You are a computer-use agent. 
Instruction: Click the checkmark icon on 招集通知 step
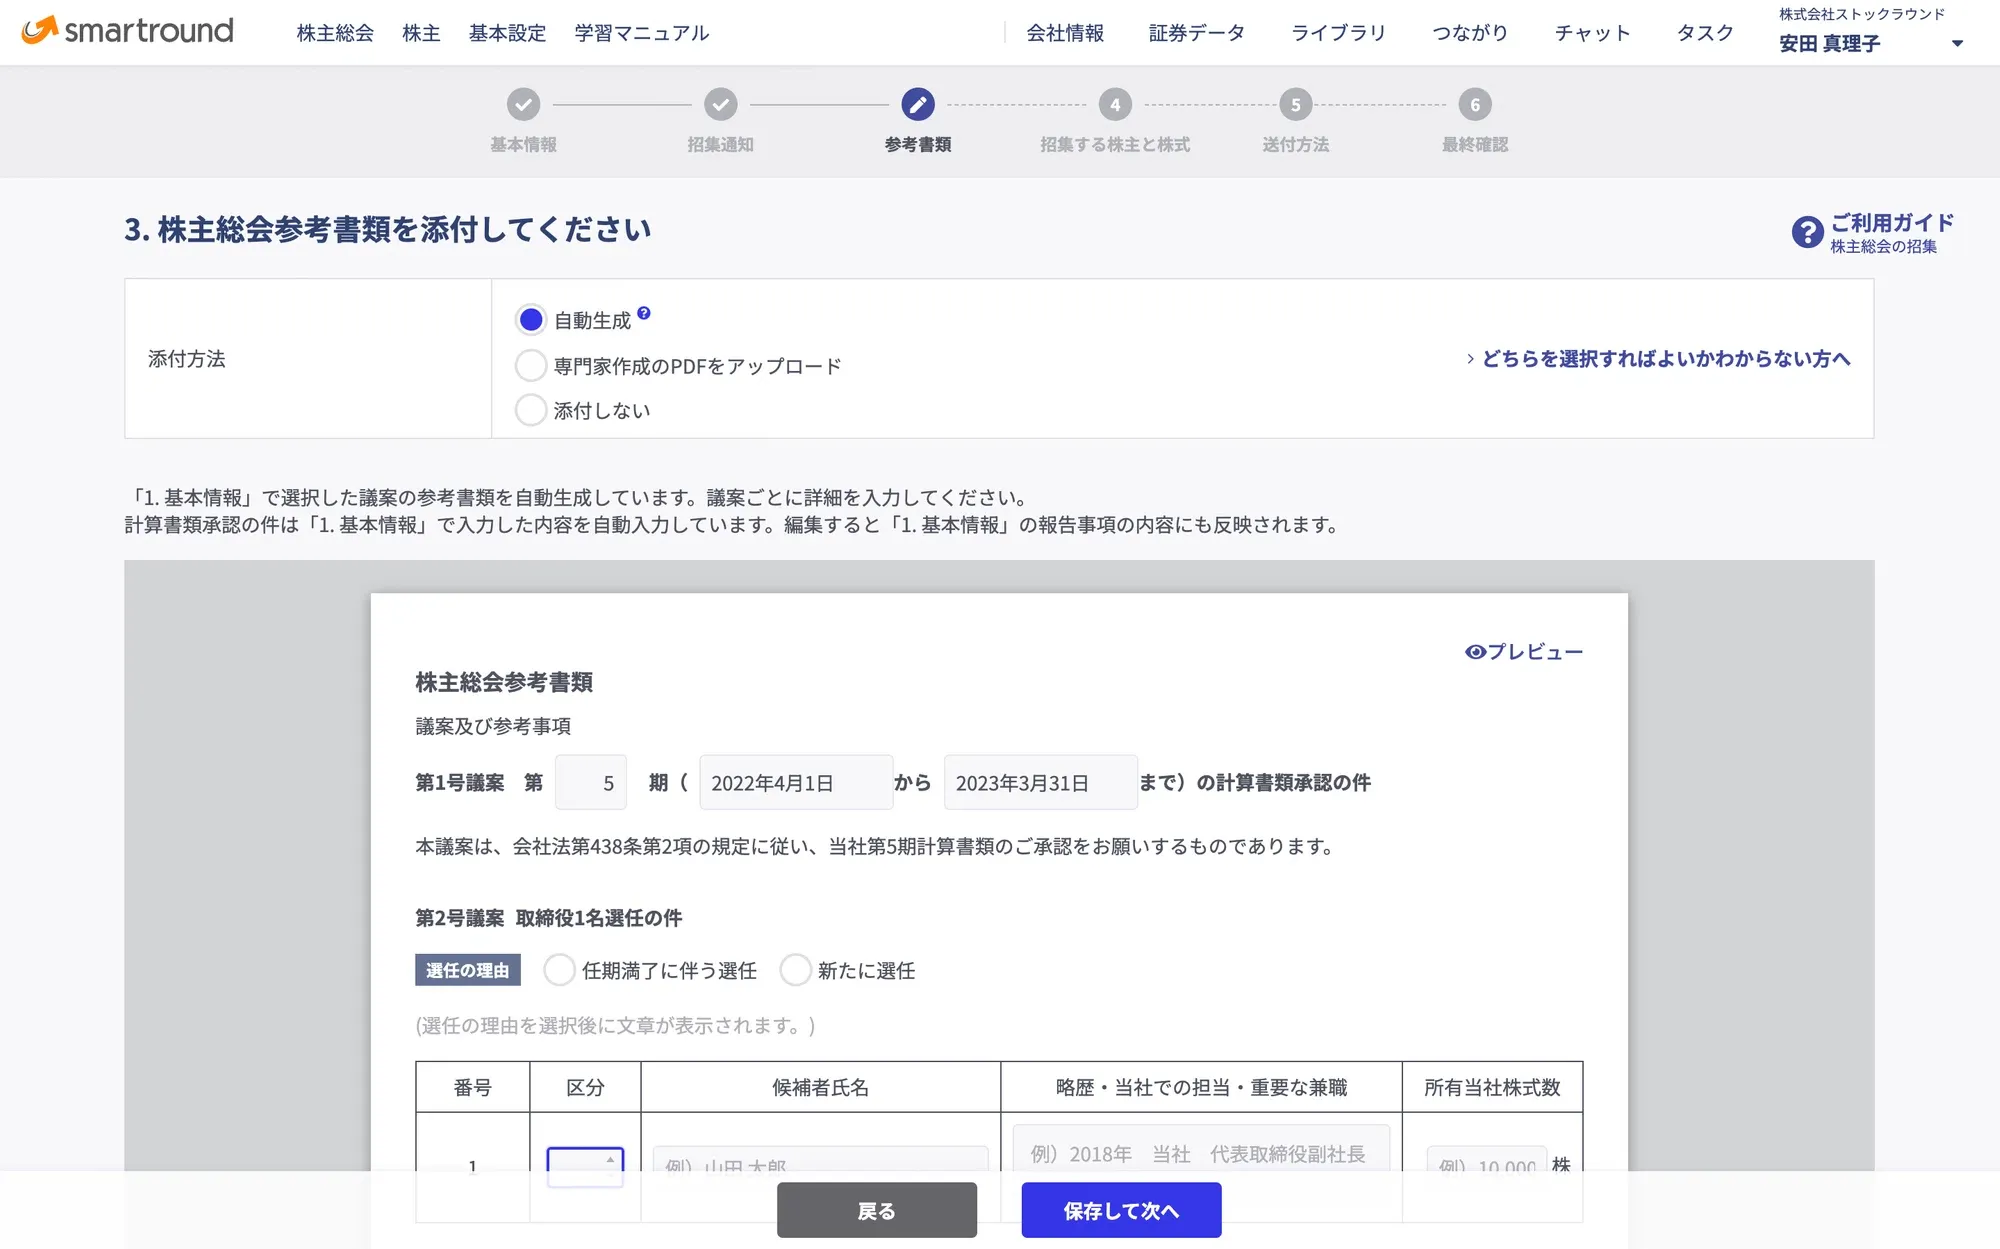click(720, 104)
